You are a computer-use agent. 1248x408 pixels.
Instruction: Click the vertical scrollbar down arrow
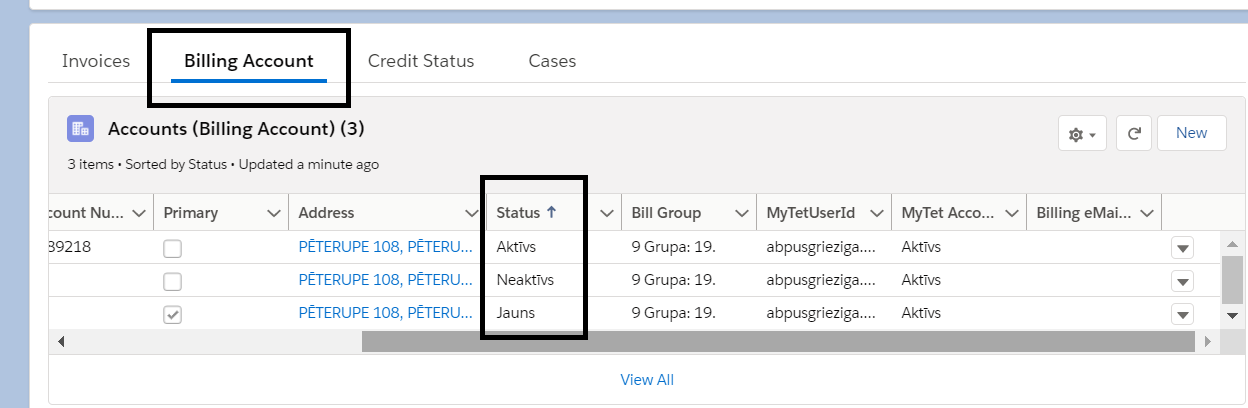pyautogui.click(x=1232, y=315)
